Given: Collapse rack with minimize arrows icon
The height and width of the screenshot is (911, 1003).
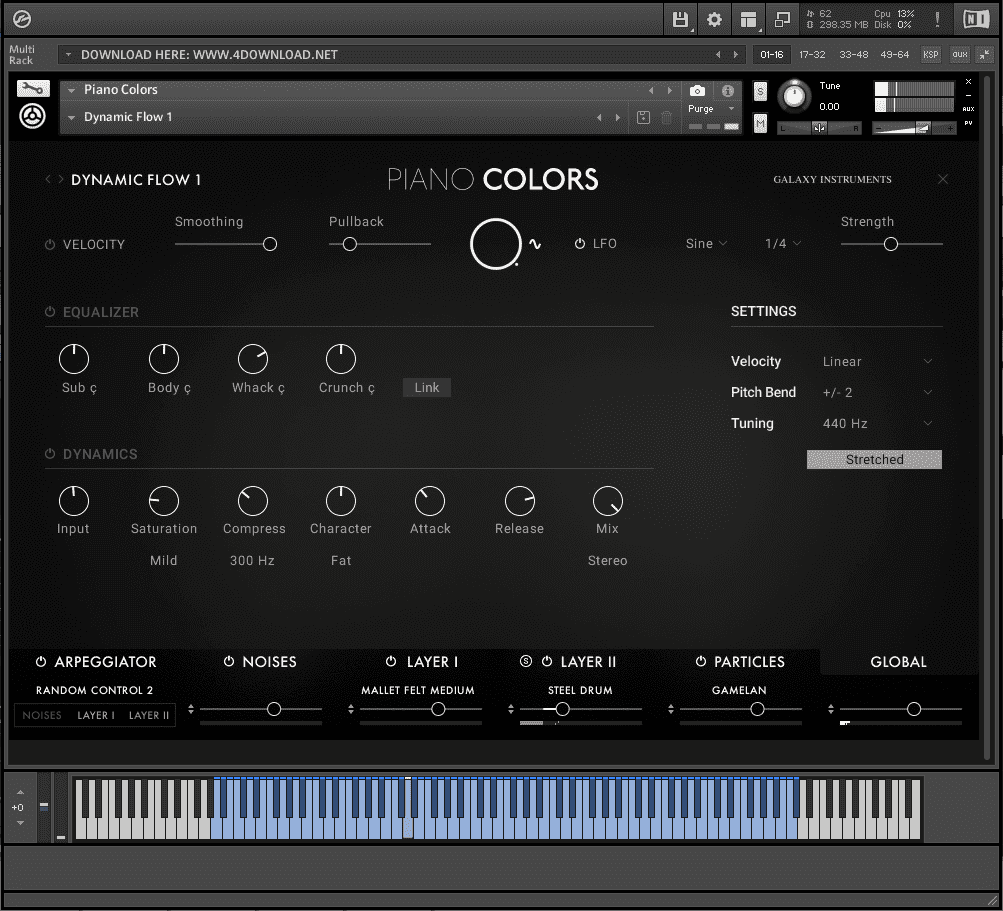Looking at the screenshot, I should [984, 54].
